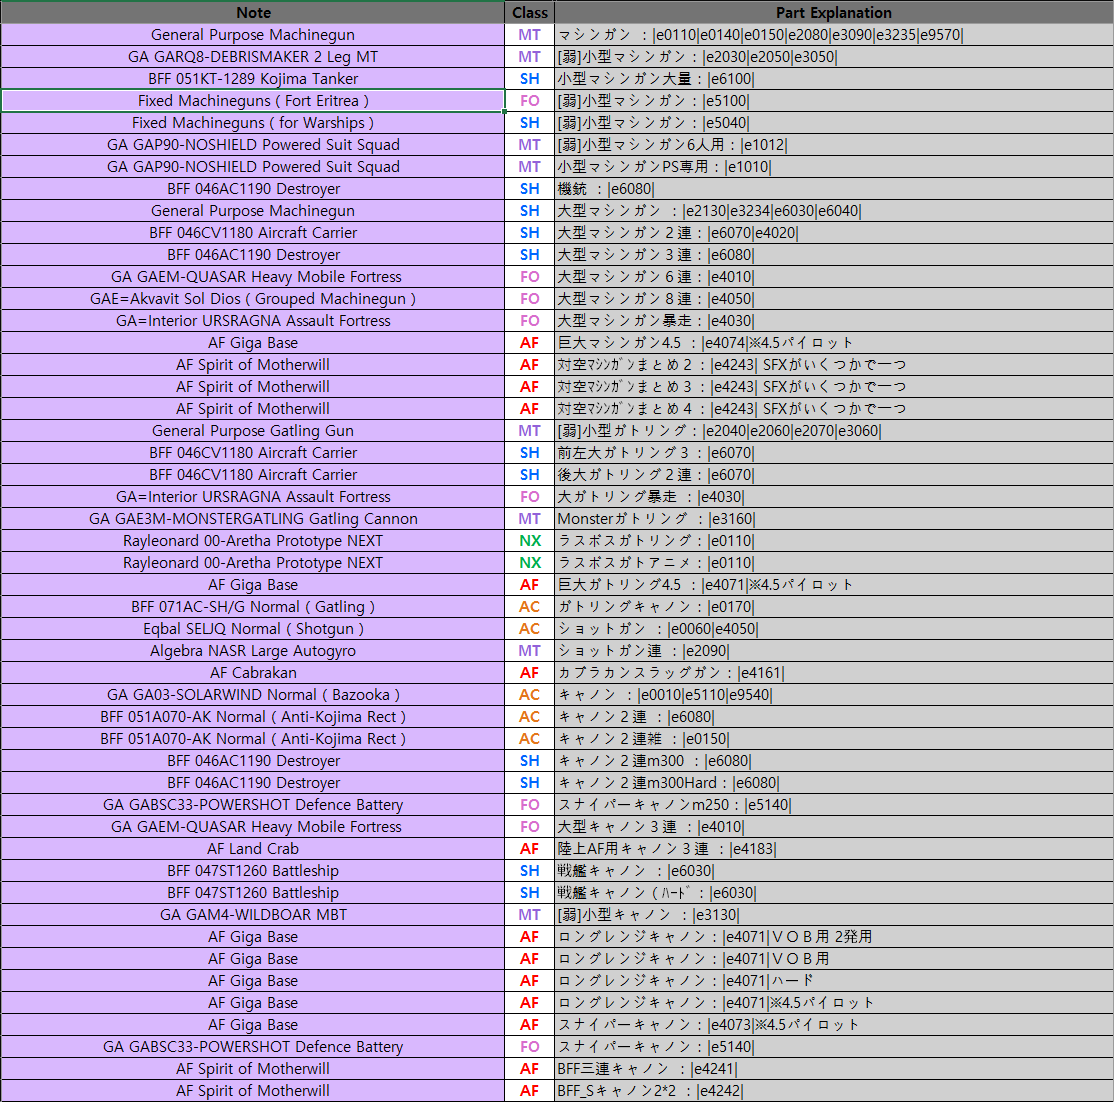Image resolution: width=1114 pixels, height=1102 pixels.
Task: Select the cell containing e4161
Action: click(833, 673)
